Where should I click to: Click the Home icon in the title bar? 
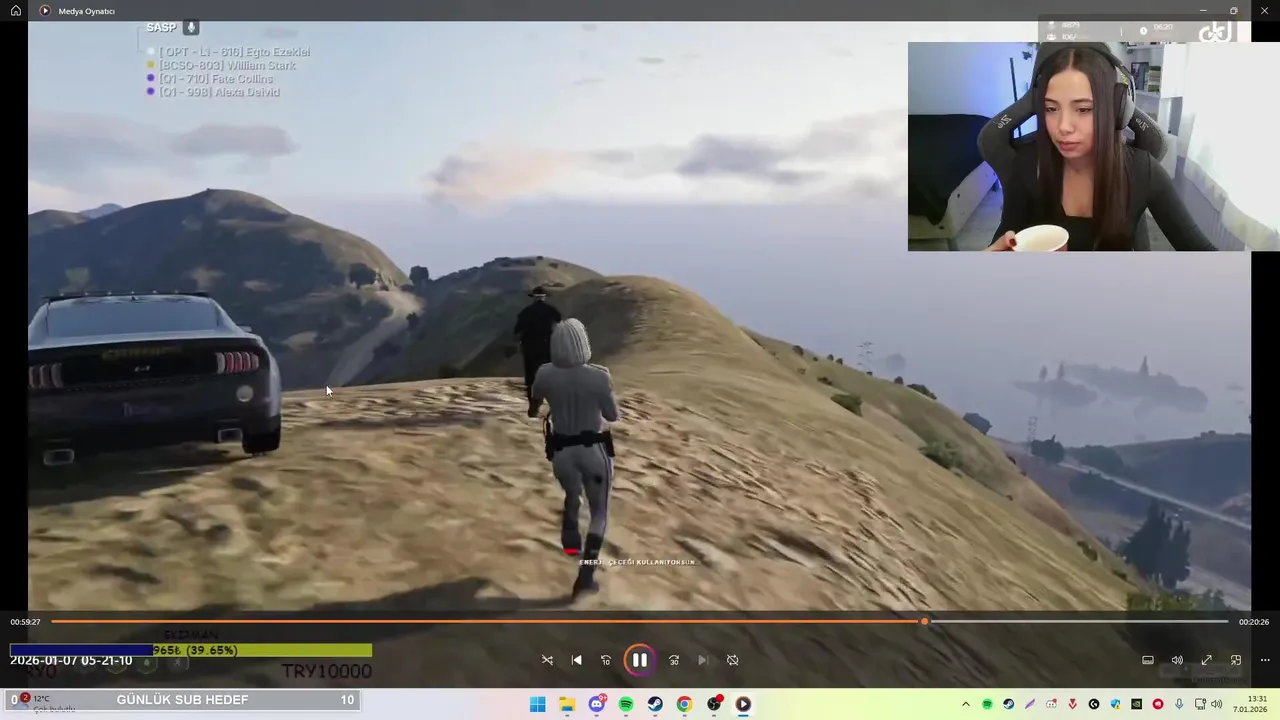tap(16, 10)
